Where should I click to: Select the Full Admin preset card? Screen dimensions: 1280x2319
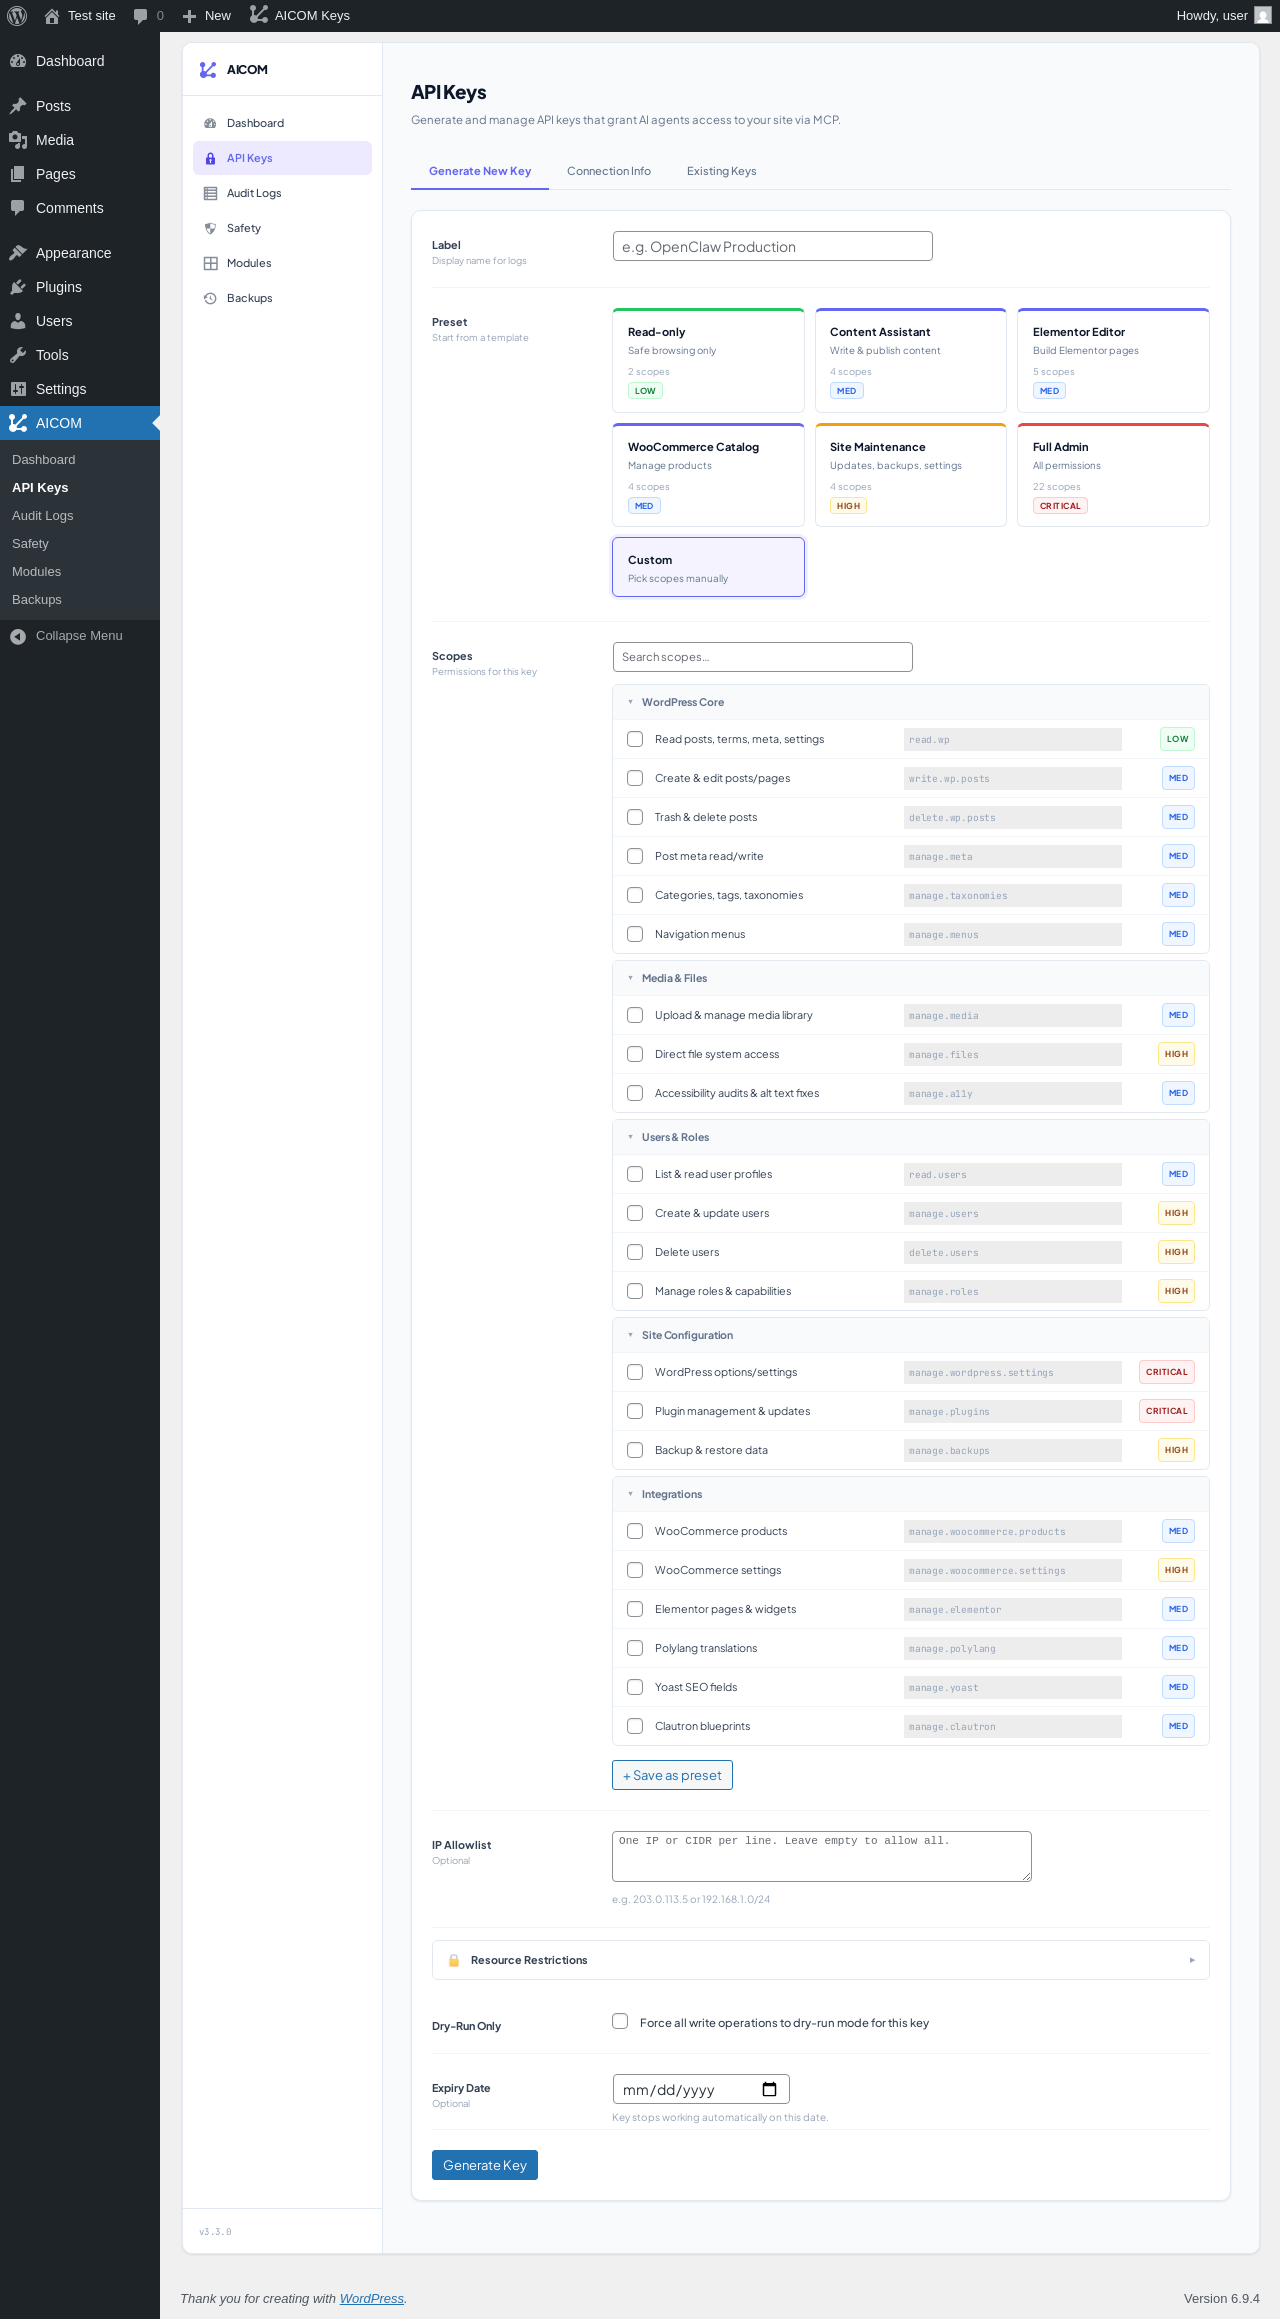click(1113, 475)
